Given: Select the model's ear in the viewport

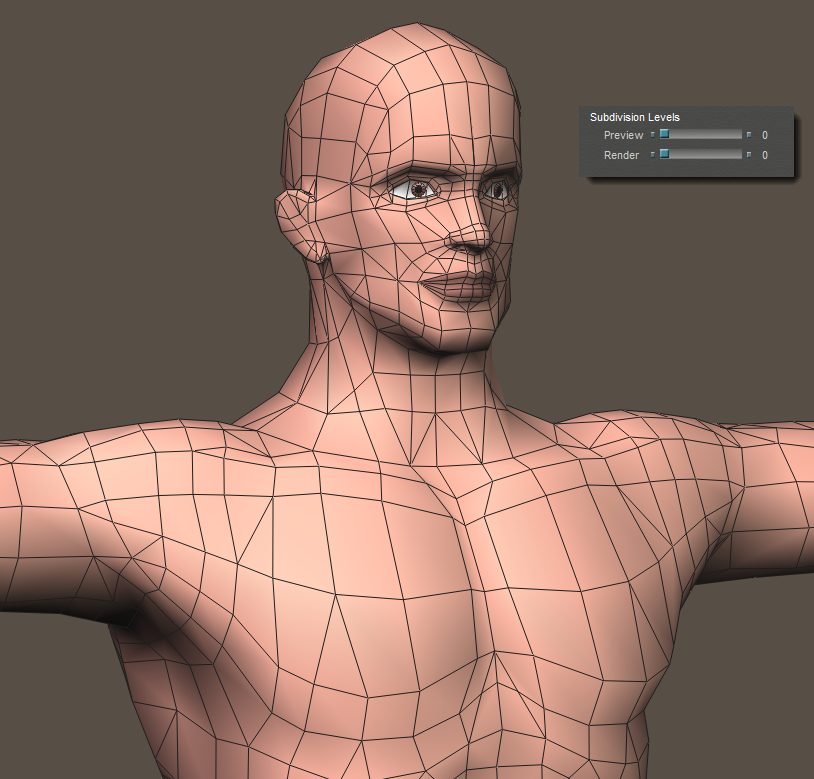Looking at the screenshot, I should pos(296,222).
